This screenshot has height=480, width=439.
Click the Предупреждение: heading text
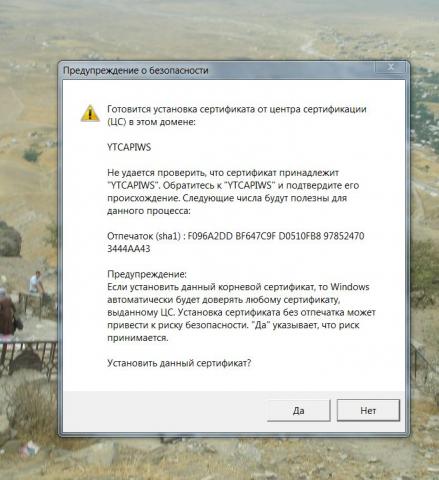tap(147, 274)
